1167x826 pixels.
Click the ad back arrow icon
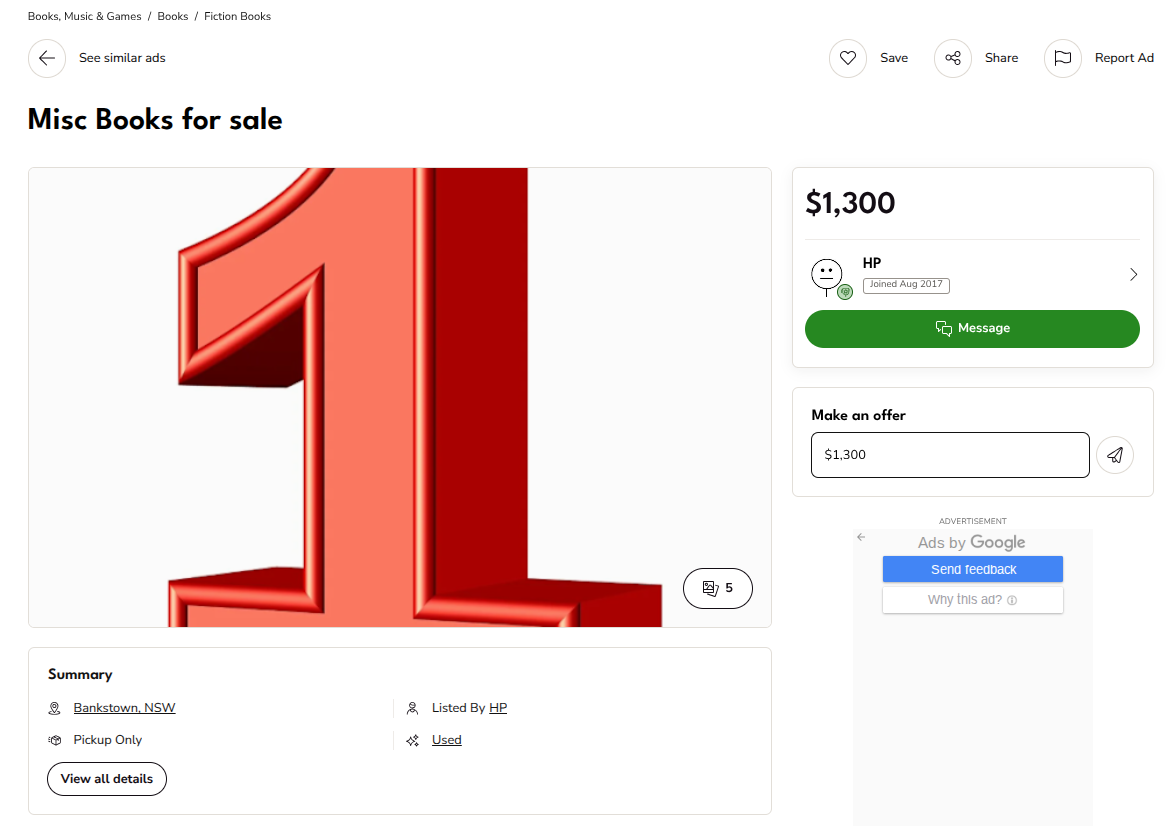click(861, 537)
